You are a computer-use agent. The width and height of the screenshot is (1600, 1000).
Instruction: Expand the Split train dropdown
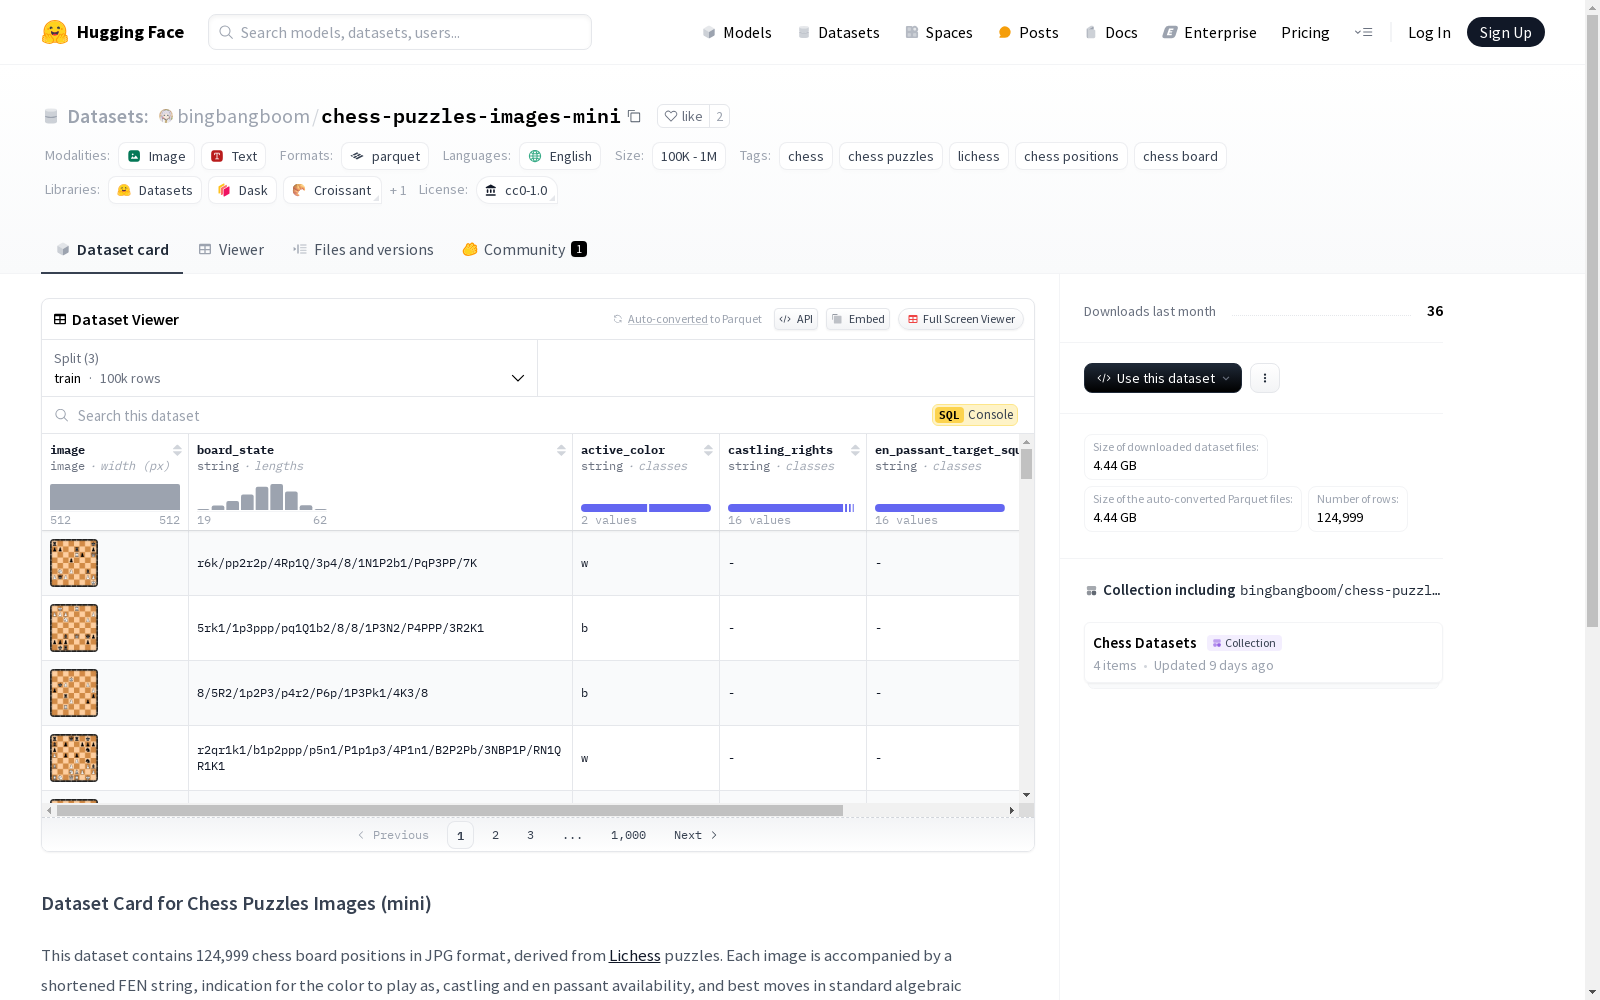tap(289, 368)
